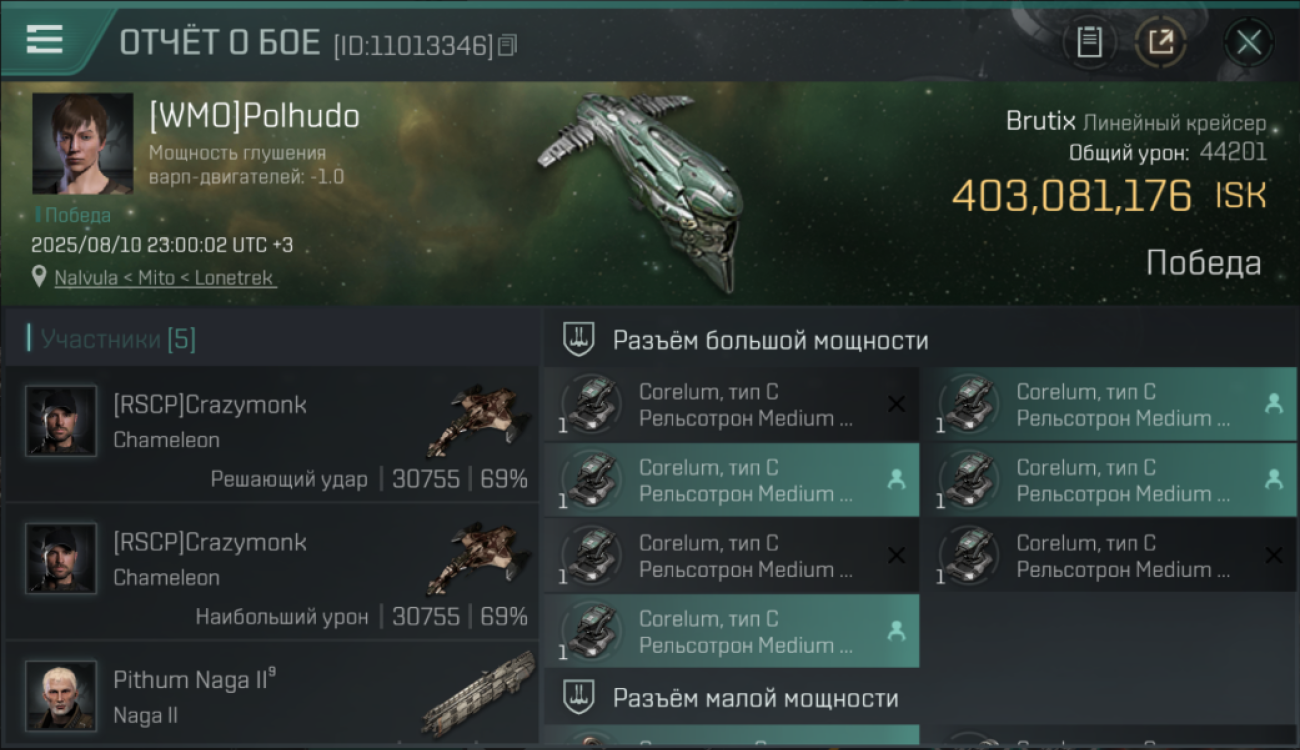The width and height of the screenshot is (1300, 750).
Task: View Polhudo pilot portrait
Action: coord(82,143)
